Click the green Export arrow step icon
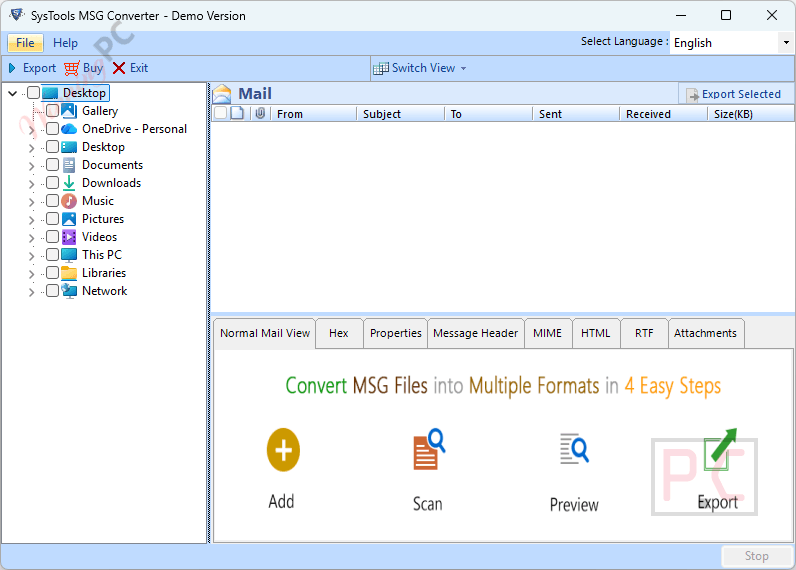The width and height of the screenshot is (796, 570). click(721, 449)
